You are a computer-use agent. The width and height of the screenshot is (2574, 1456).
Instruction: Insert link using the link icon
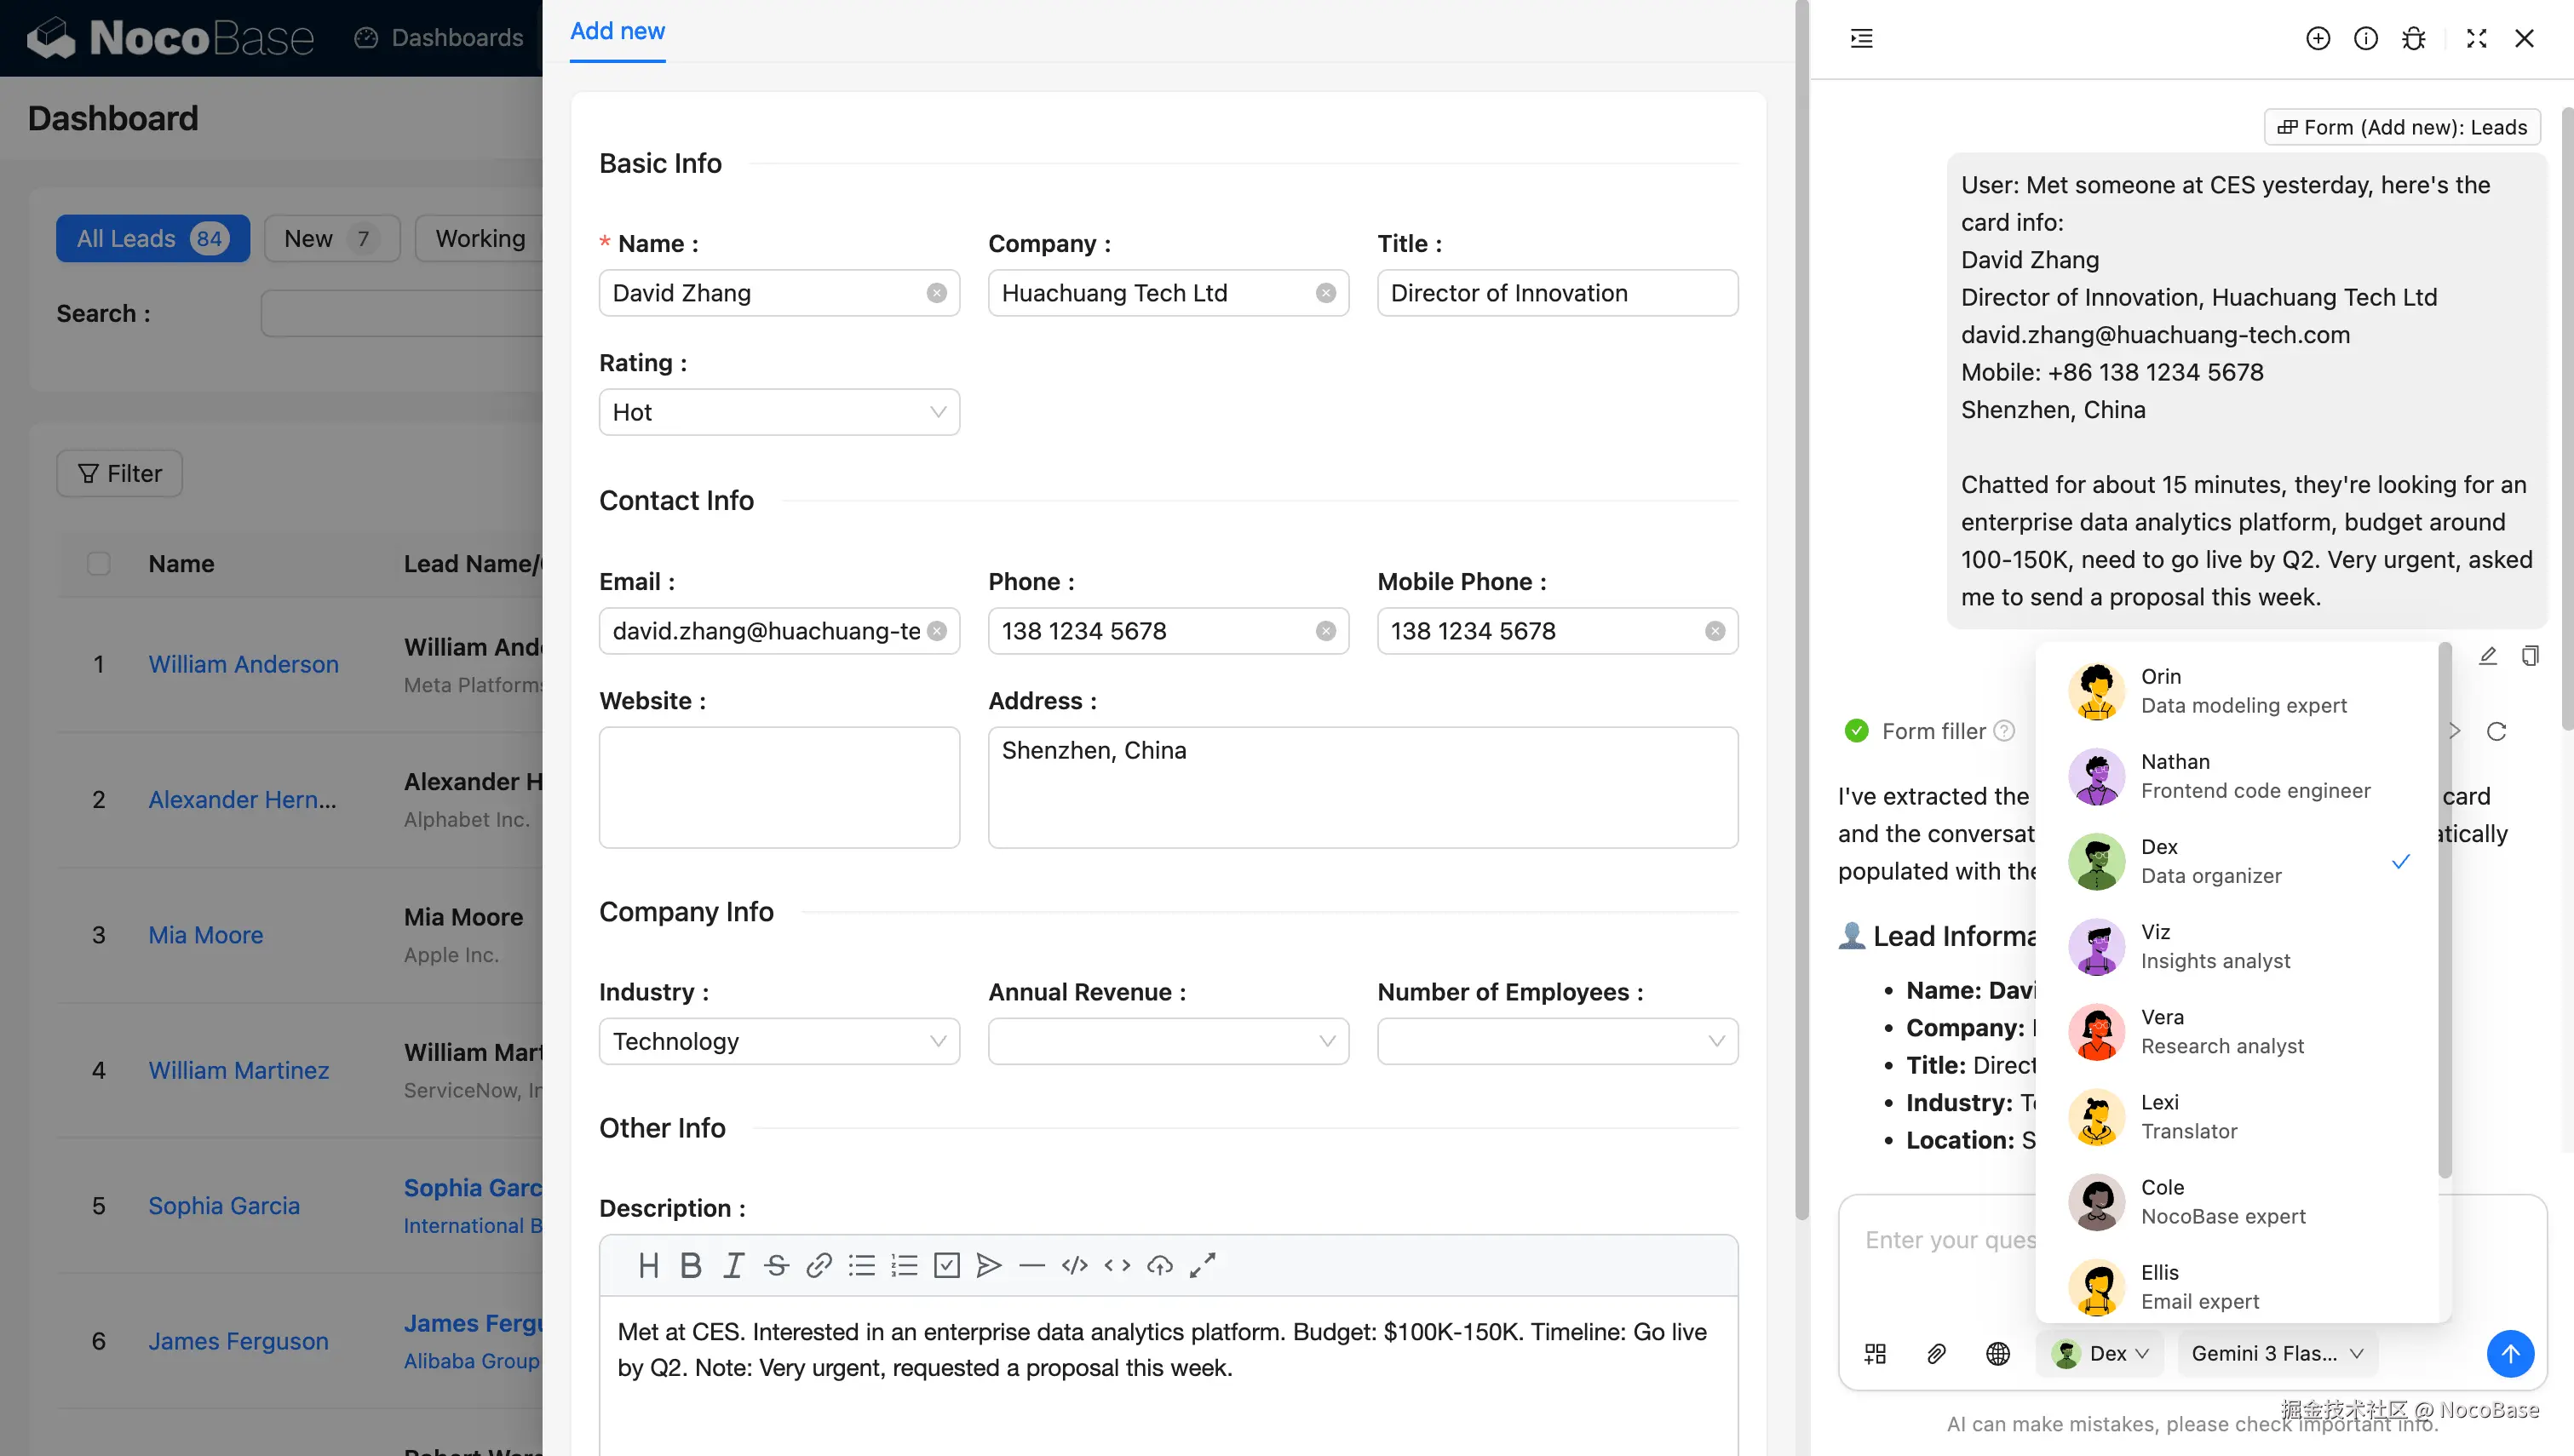tap(819, 1265)
